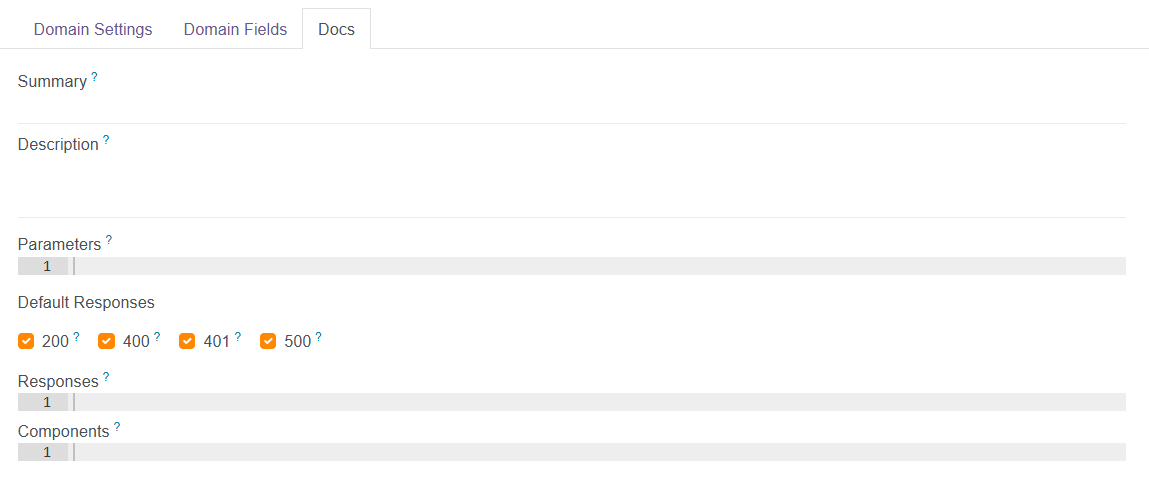Click the Components help question mark
Viewport: 1149px width, 499px height.
coord(117,427)
